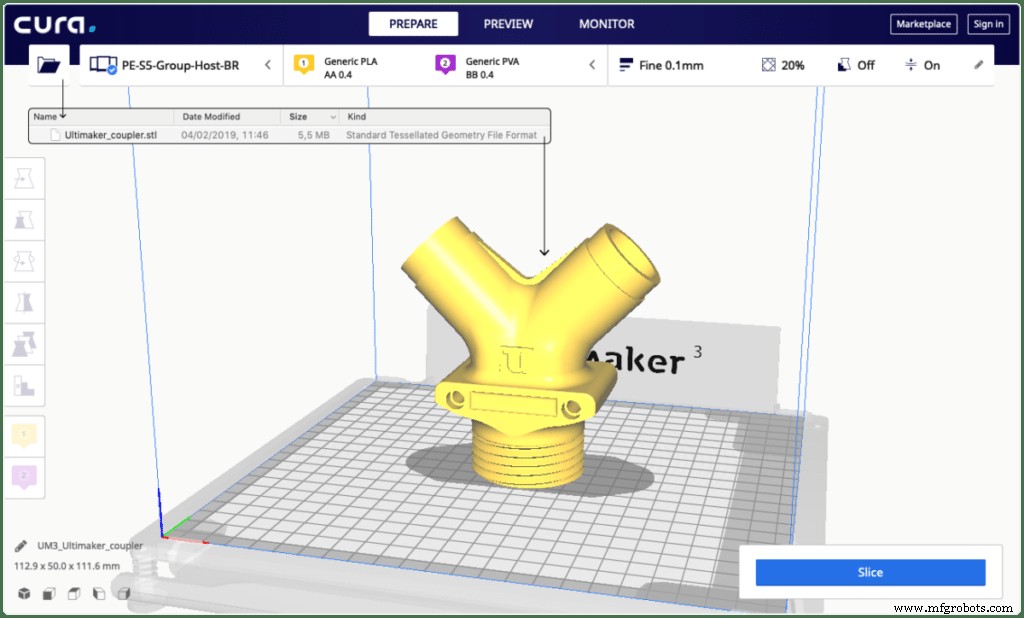Select the Support Blocker tool
This screenshot has width=1024, height=618.
point(23,386)
